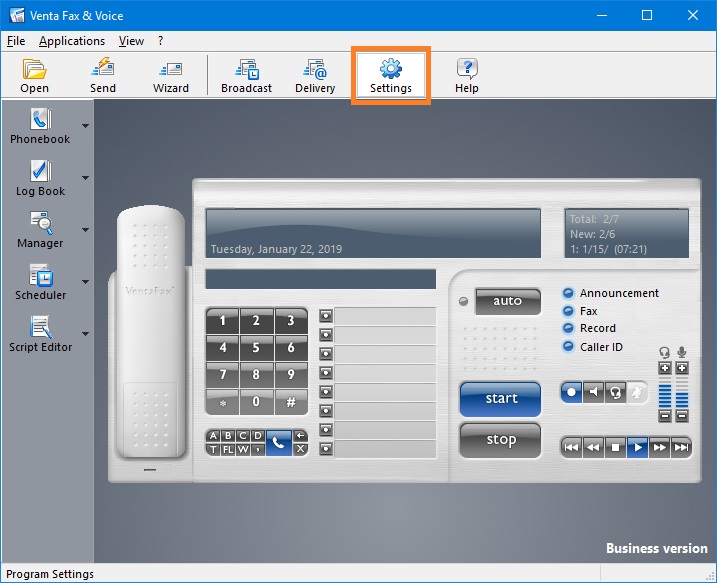Click the date display showing Tuesday, January 22, 2019

[373, 234]
